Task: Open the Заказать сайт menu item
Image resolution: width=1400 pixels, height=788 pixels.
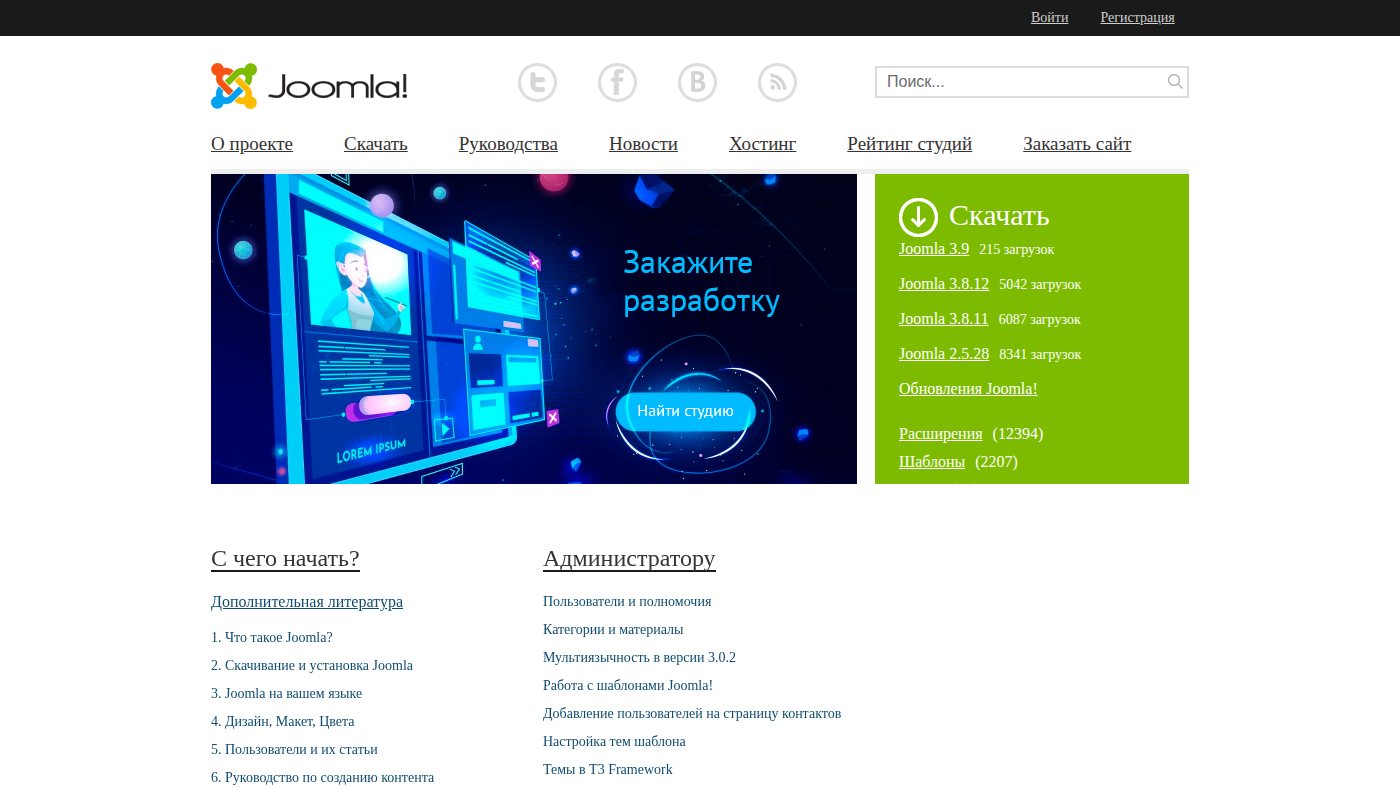Action: pos(1077,144)
